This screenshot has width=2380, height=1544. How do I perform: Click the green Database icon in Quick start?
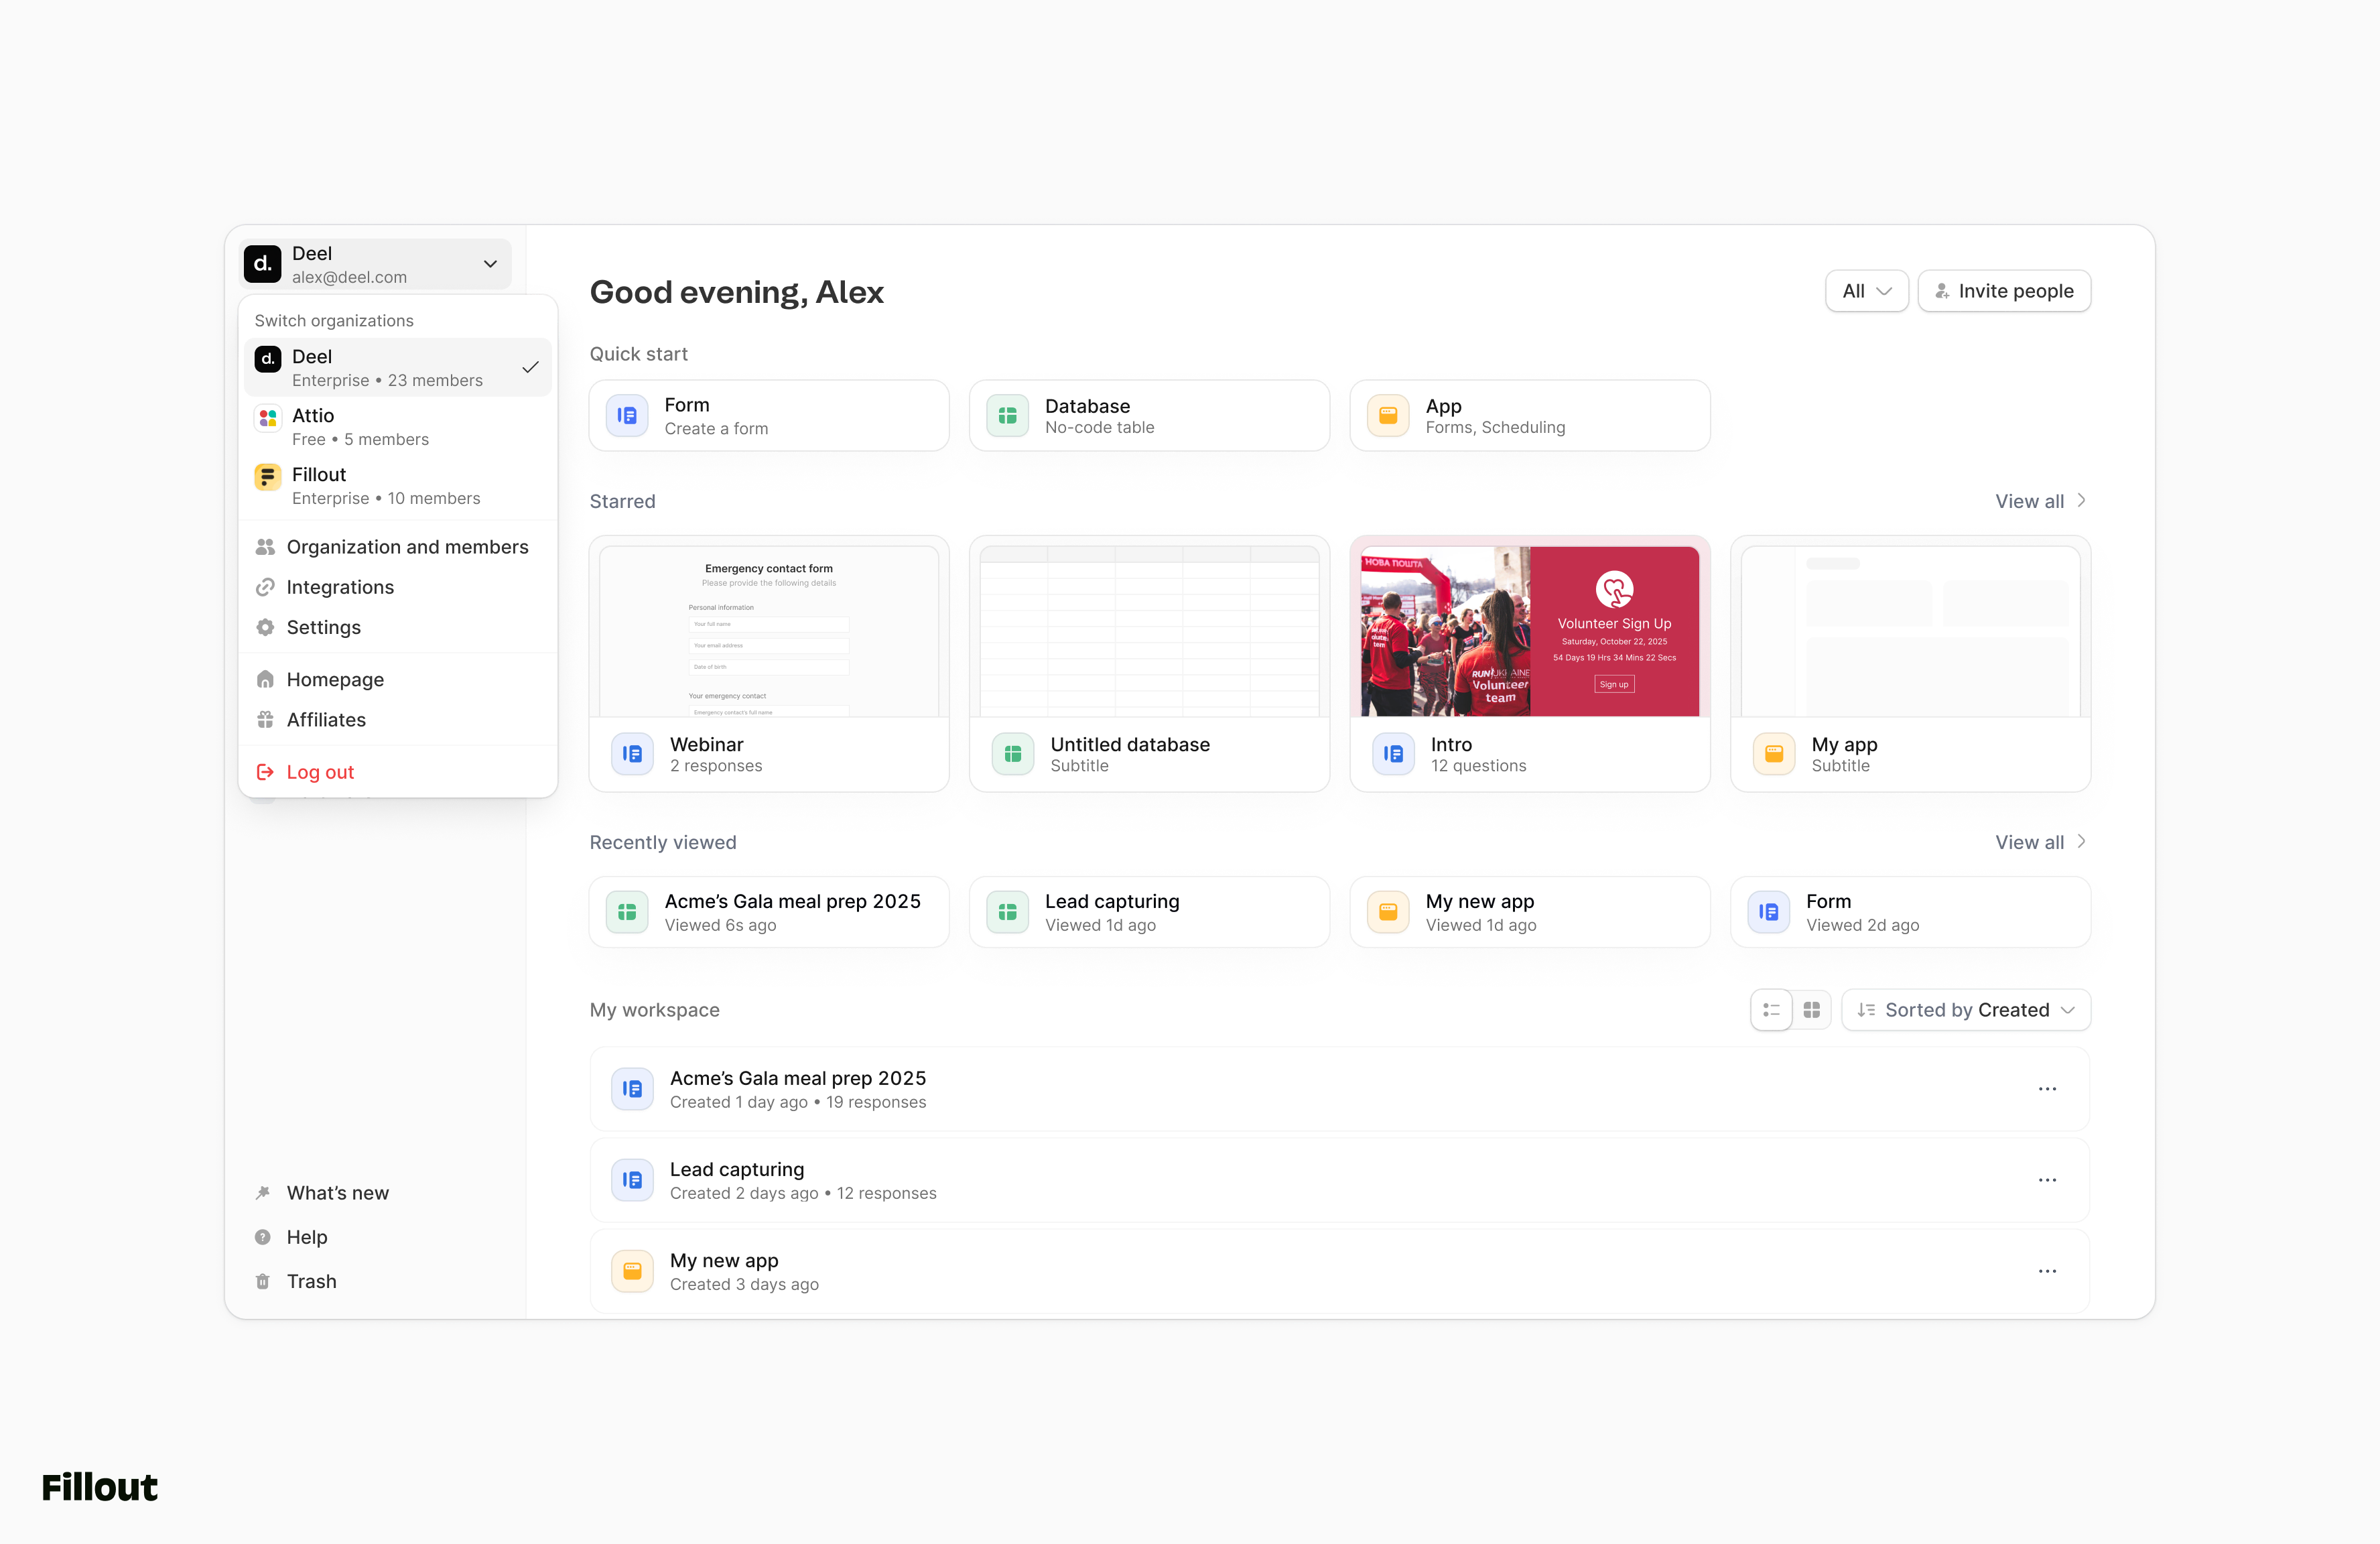point(1007,415)
